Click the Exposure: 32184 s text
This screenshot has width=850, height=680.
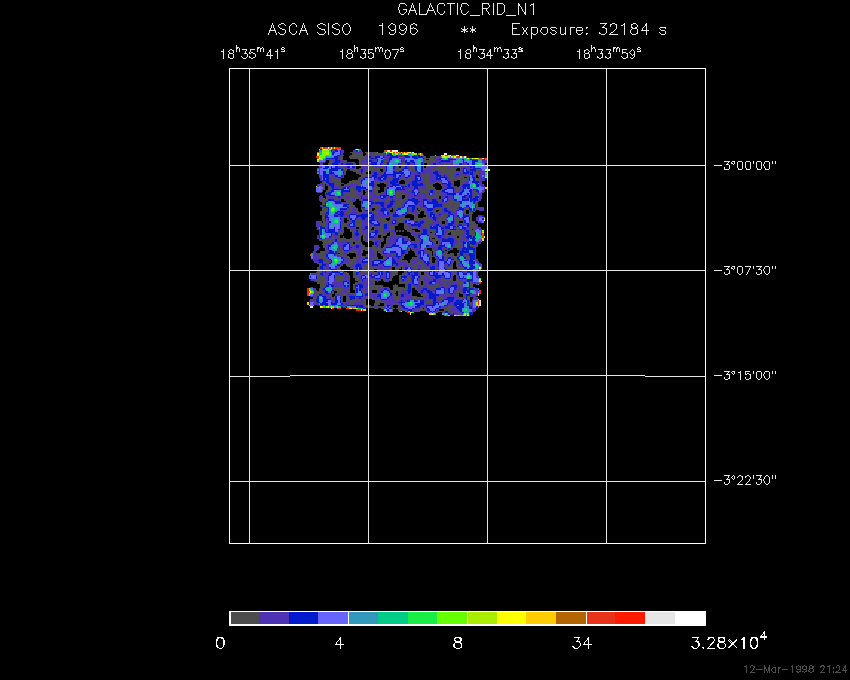589,30
